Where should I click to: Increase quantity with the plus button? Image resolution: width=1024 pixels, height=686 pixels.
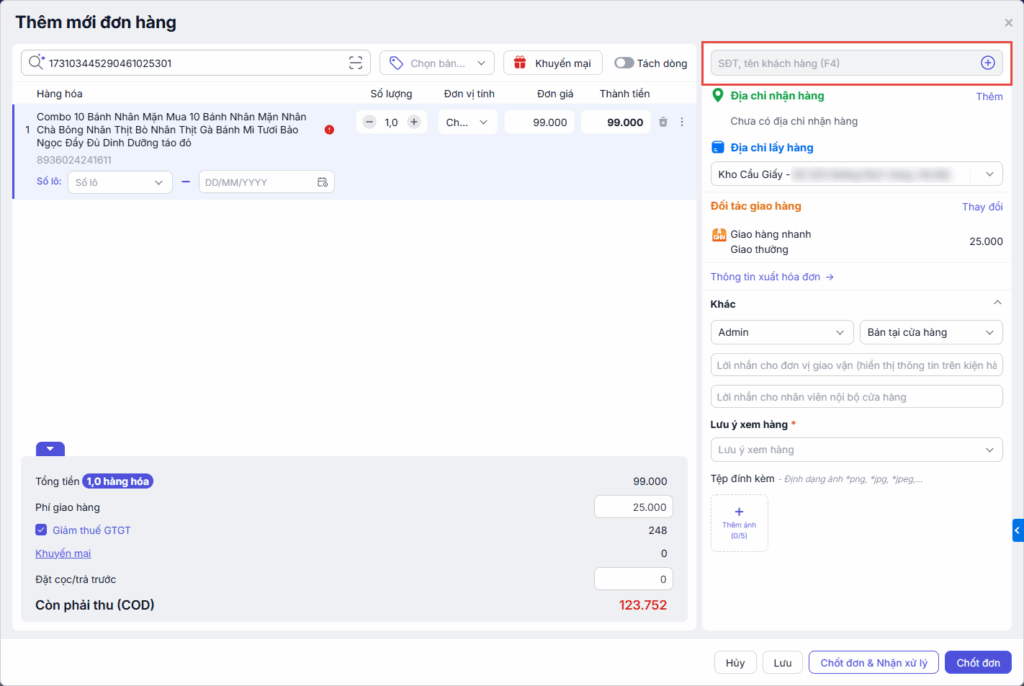click(414, 122)
